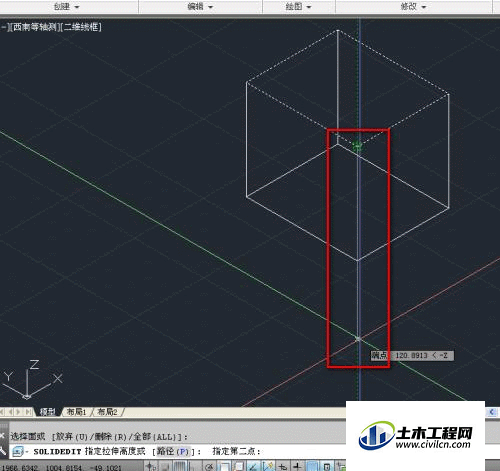Go to next layout tab arrow
The width and height of the screenshot is (500, 471).
coord(19,412)
